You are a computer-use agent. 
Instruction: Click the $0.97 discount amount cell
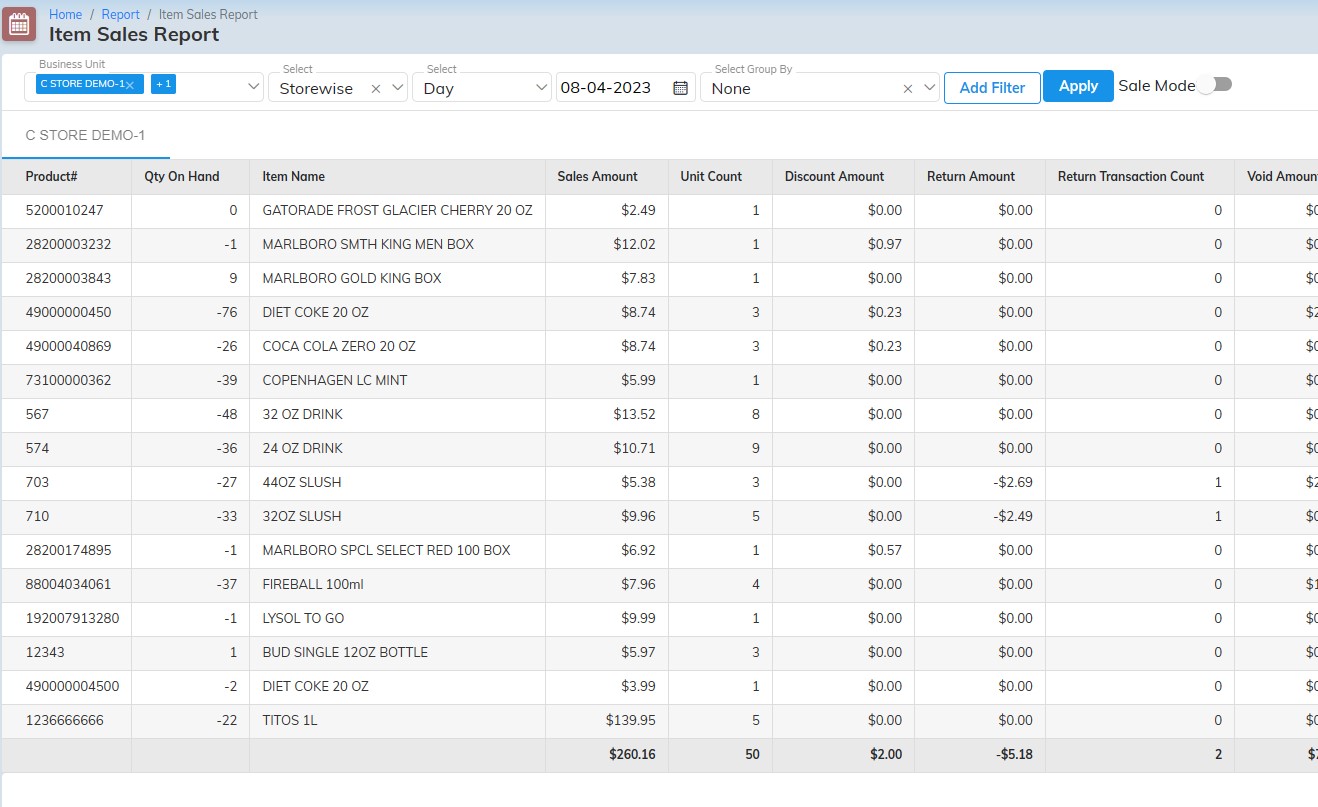(x=885, y=245)
